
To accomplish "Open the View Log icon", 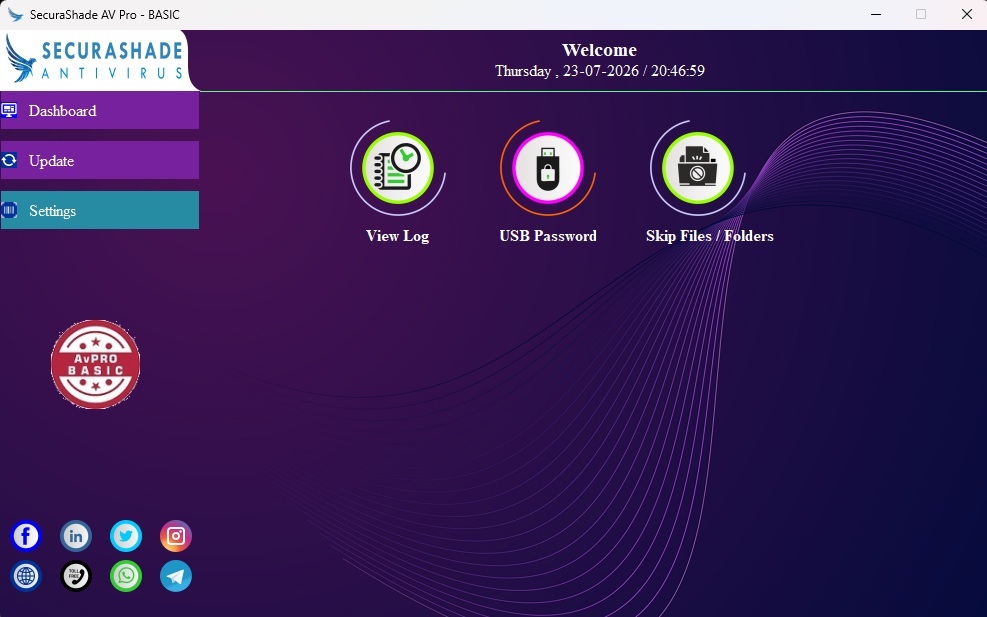I will tap(398, 168).
